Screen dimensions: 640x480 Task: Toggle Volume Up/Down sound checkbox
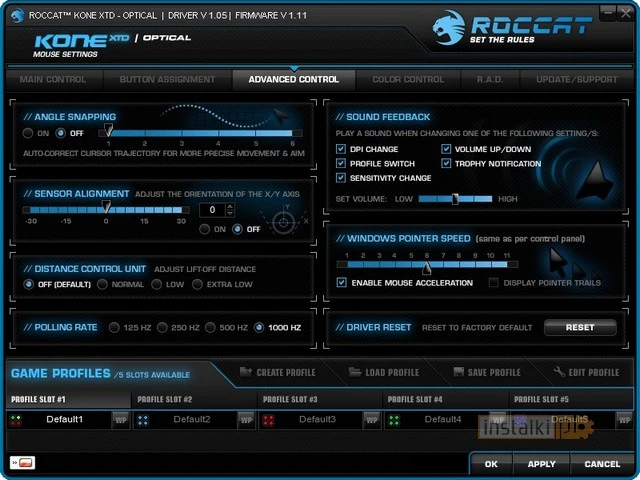(446, 149)
